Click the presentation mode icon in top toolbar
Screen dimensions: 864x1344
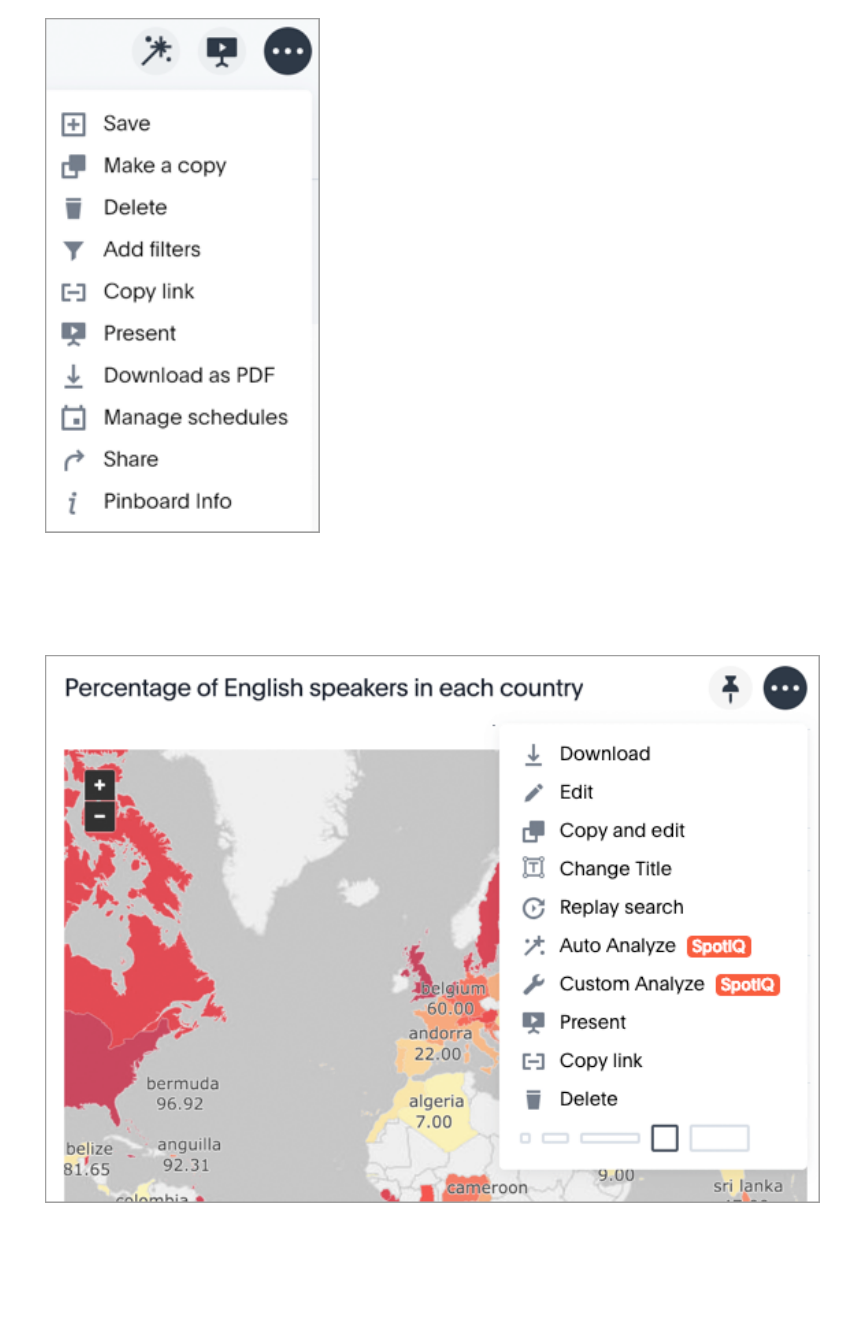click(x=221, y=51)
